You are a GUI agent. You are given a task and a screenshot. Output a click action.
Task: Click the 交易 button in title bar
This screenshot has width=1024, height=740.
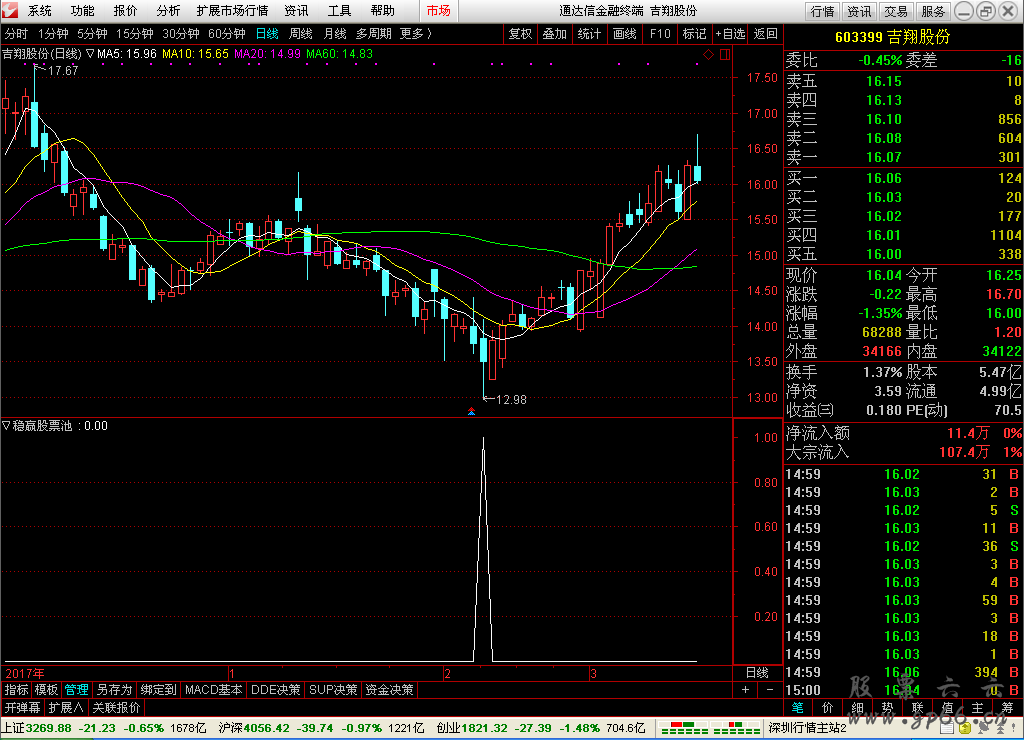pyautogui.click(x=896, y=11)
